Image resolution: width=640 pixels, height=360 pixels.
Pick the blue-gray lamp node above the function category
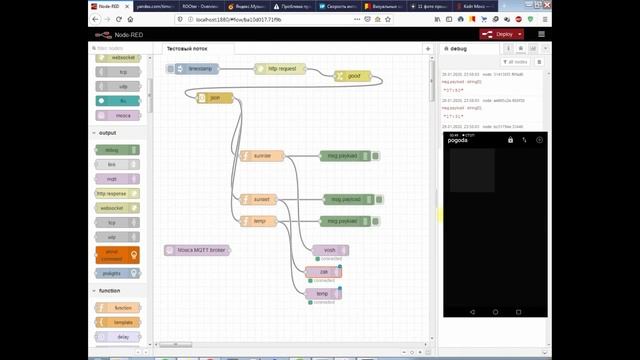118,273
